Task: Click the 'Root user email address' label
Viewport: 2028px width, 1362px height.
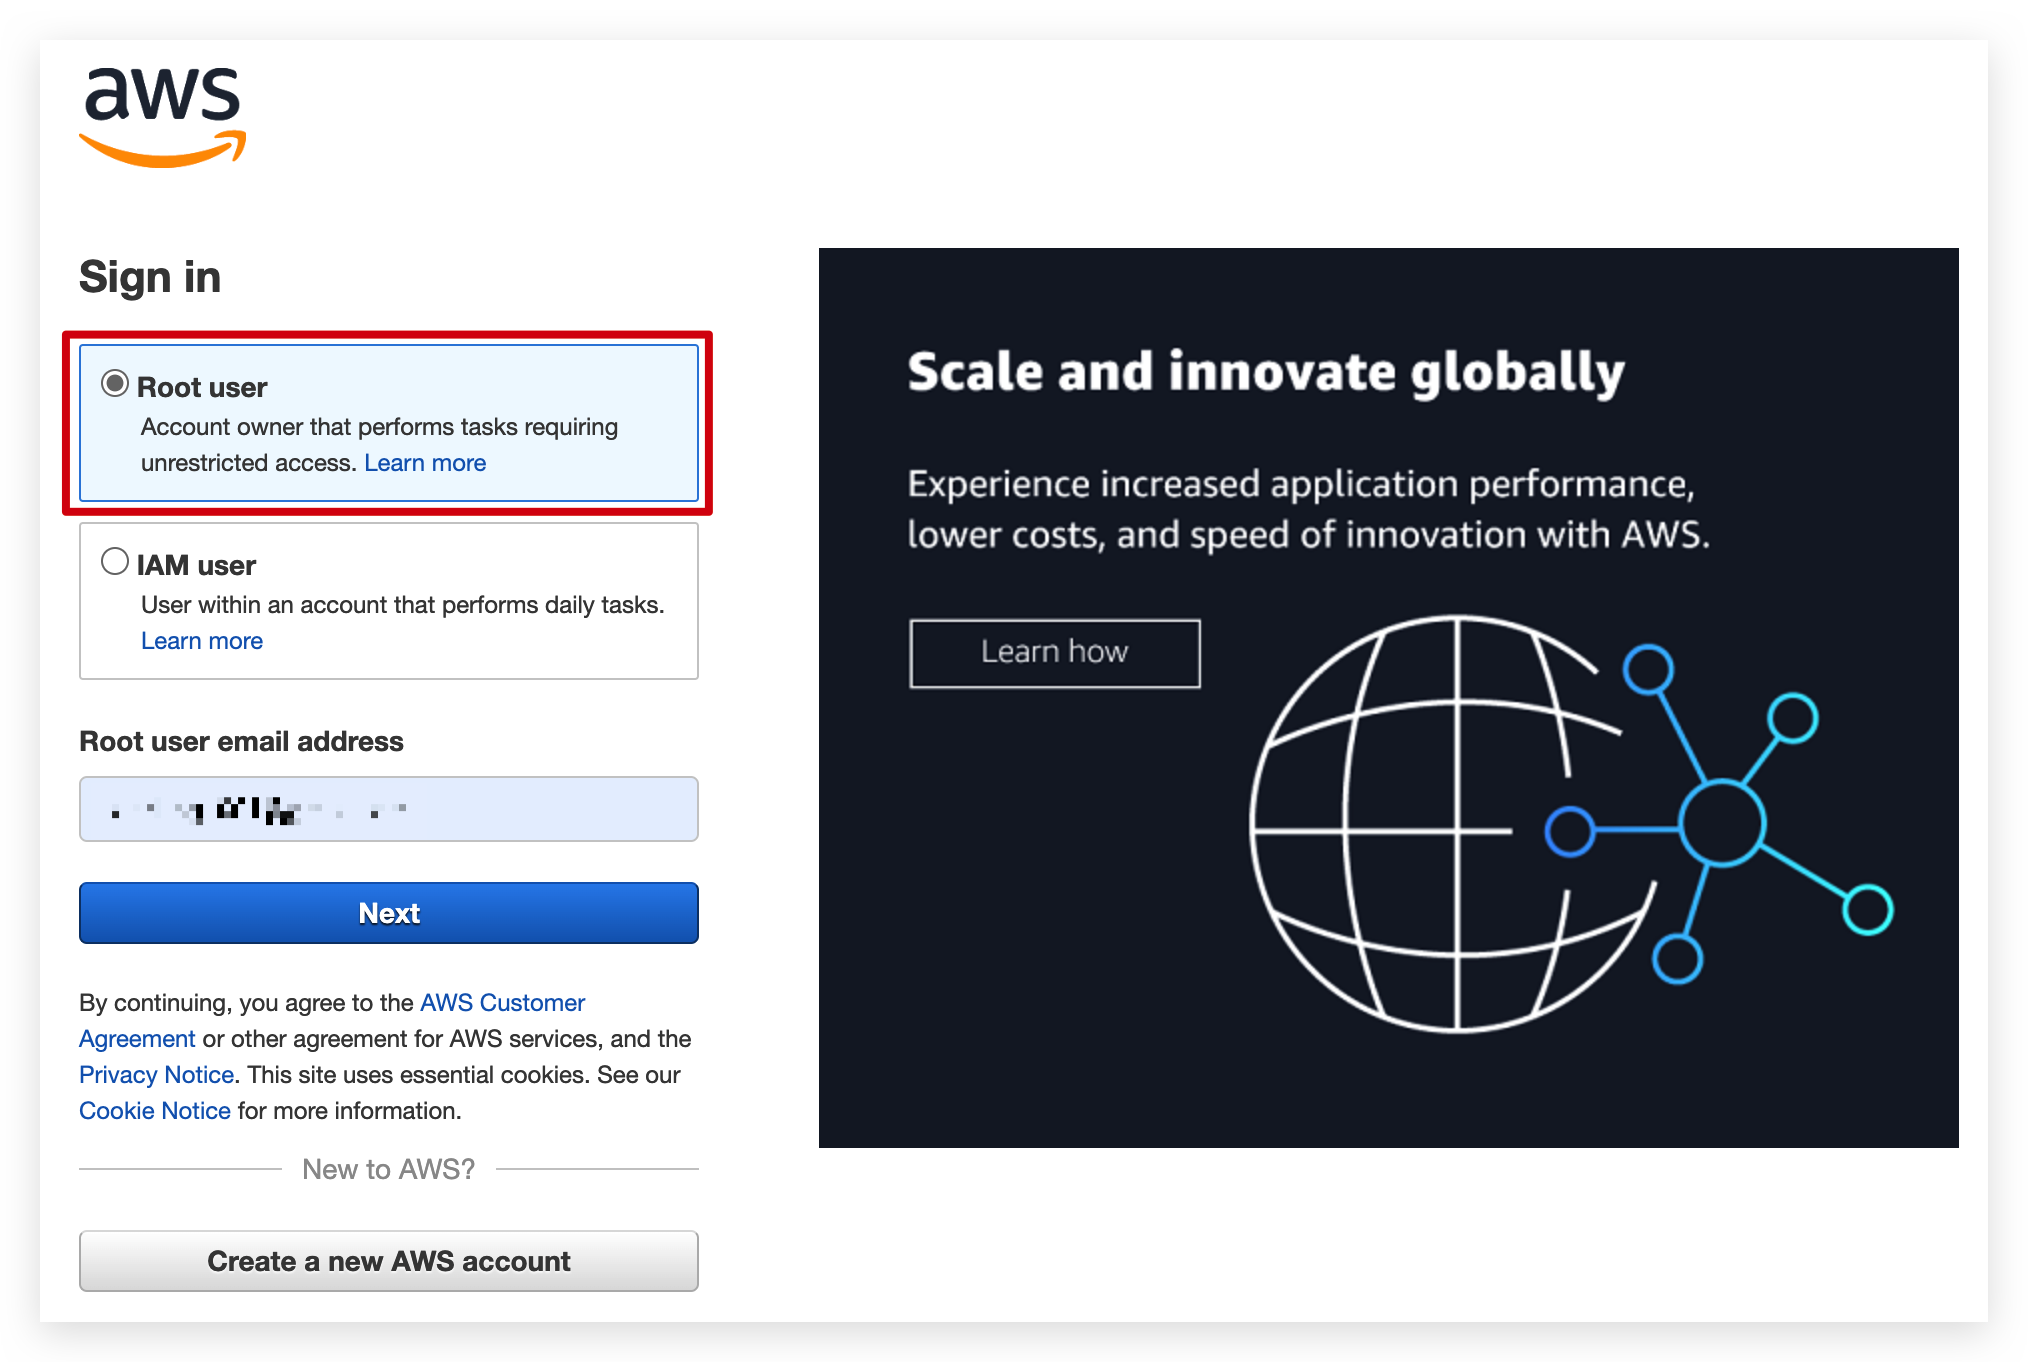Action: (241, 741)
